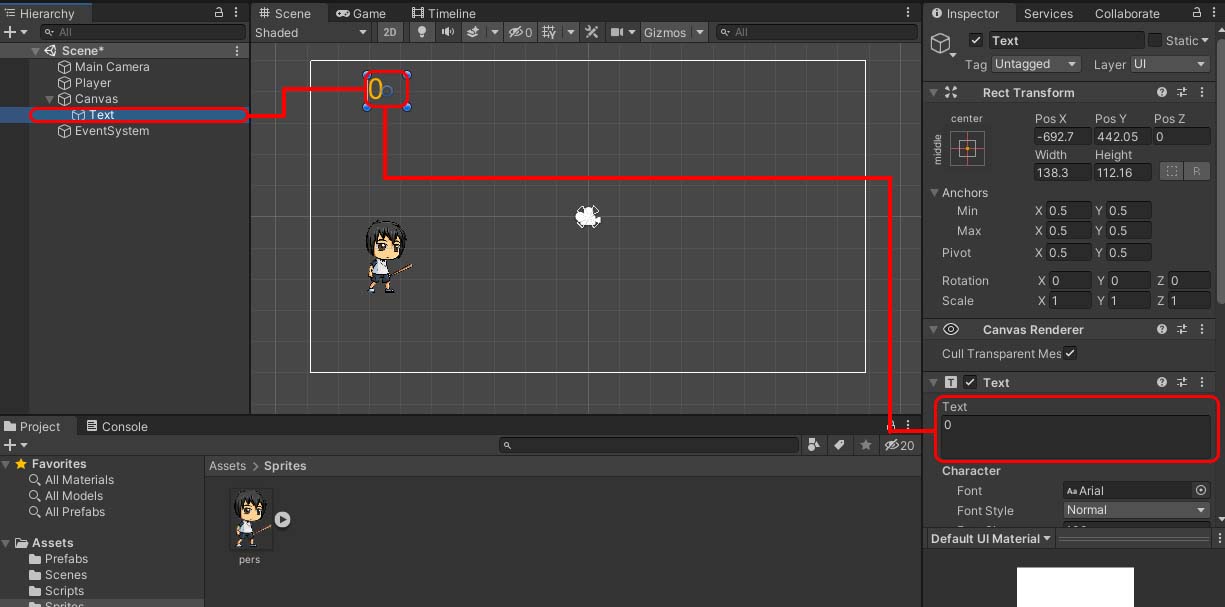Screen dimensions: 1225x607
Task: Click the anchor presets box icon
Action: click(x=967, y=149)
